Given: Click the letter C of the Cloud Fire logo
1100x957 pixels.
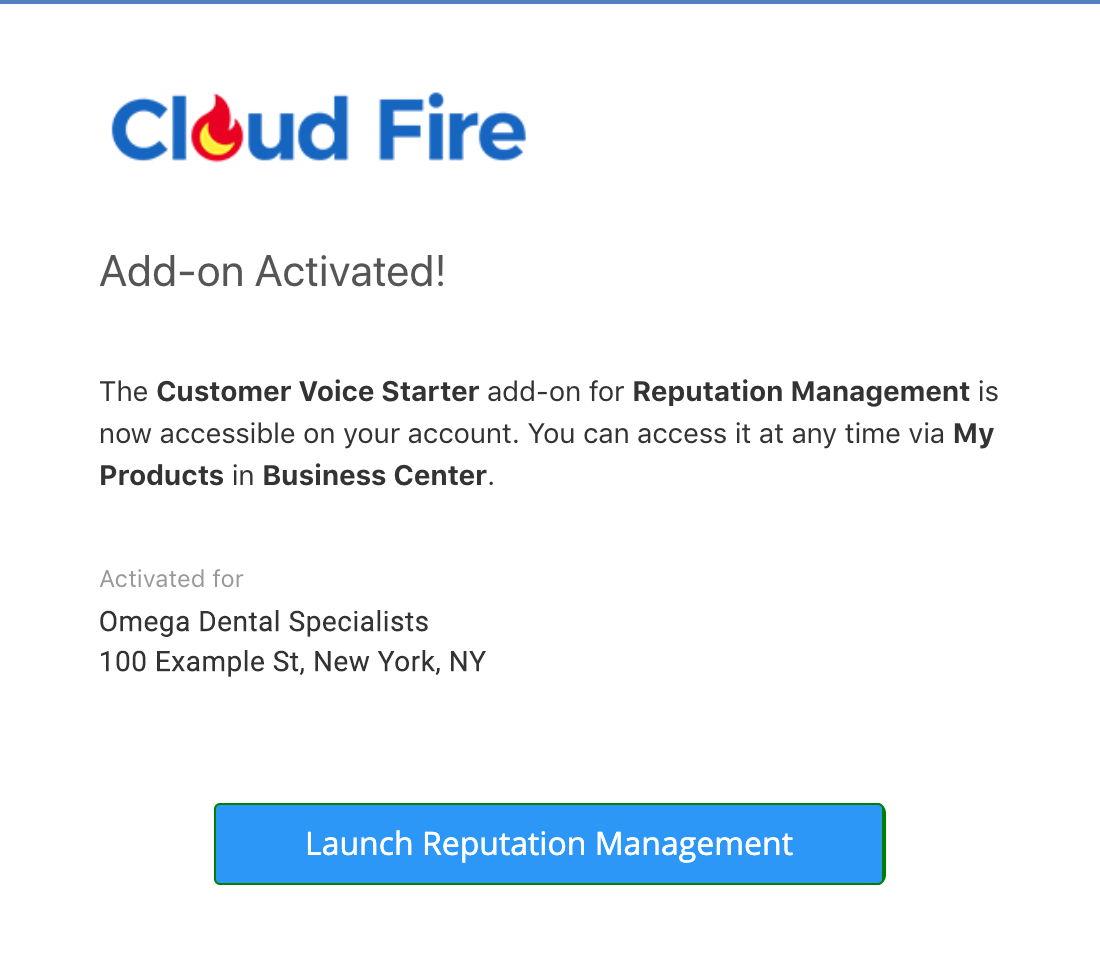Looking at the screenshot, I should click(x=139, y=129).
